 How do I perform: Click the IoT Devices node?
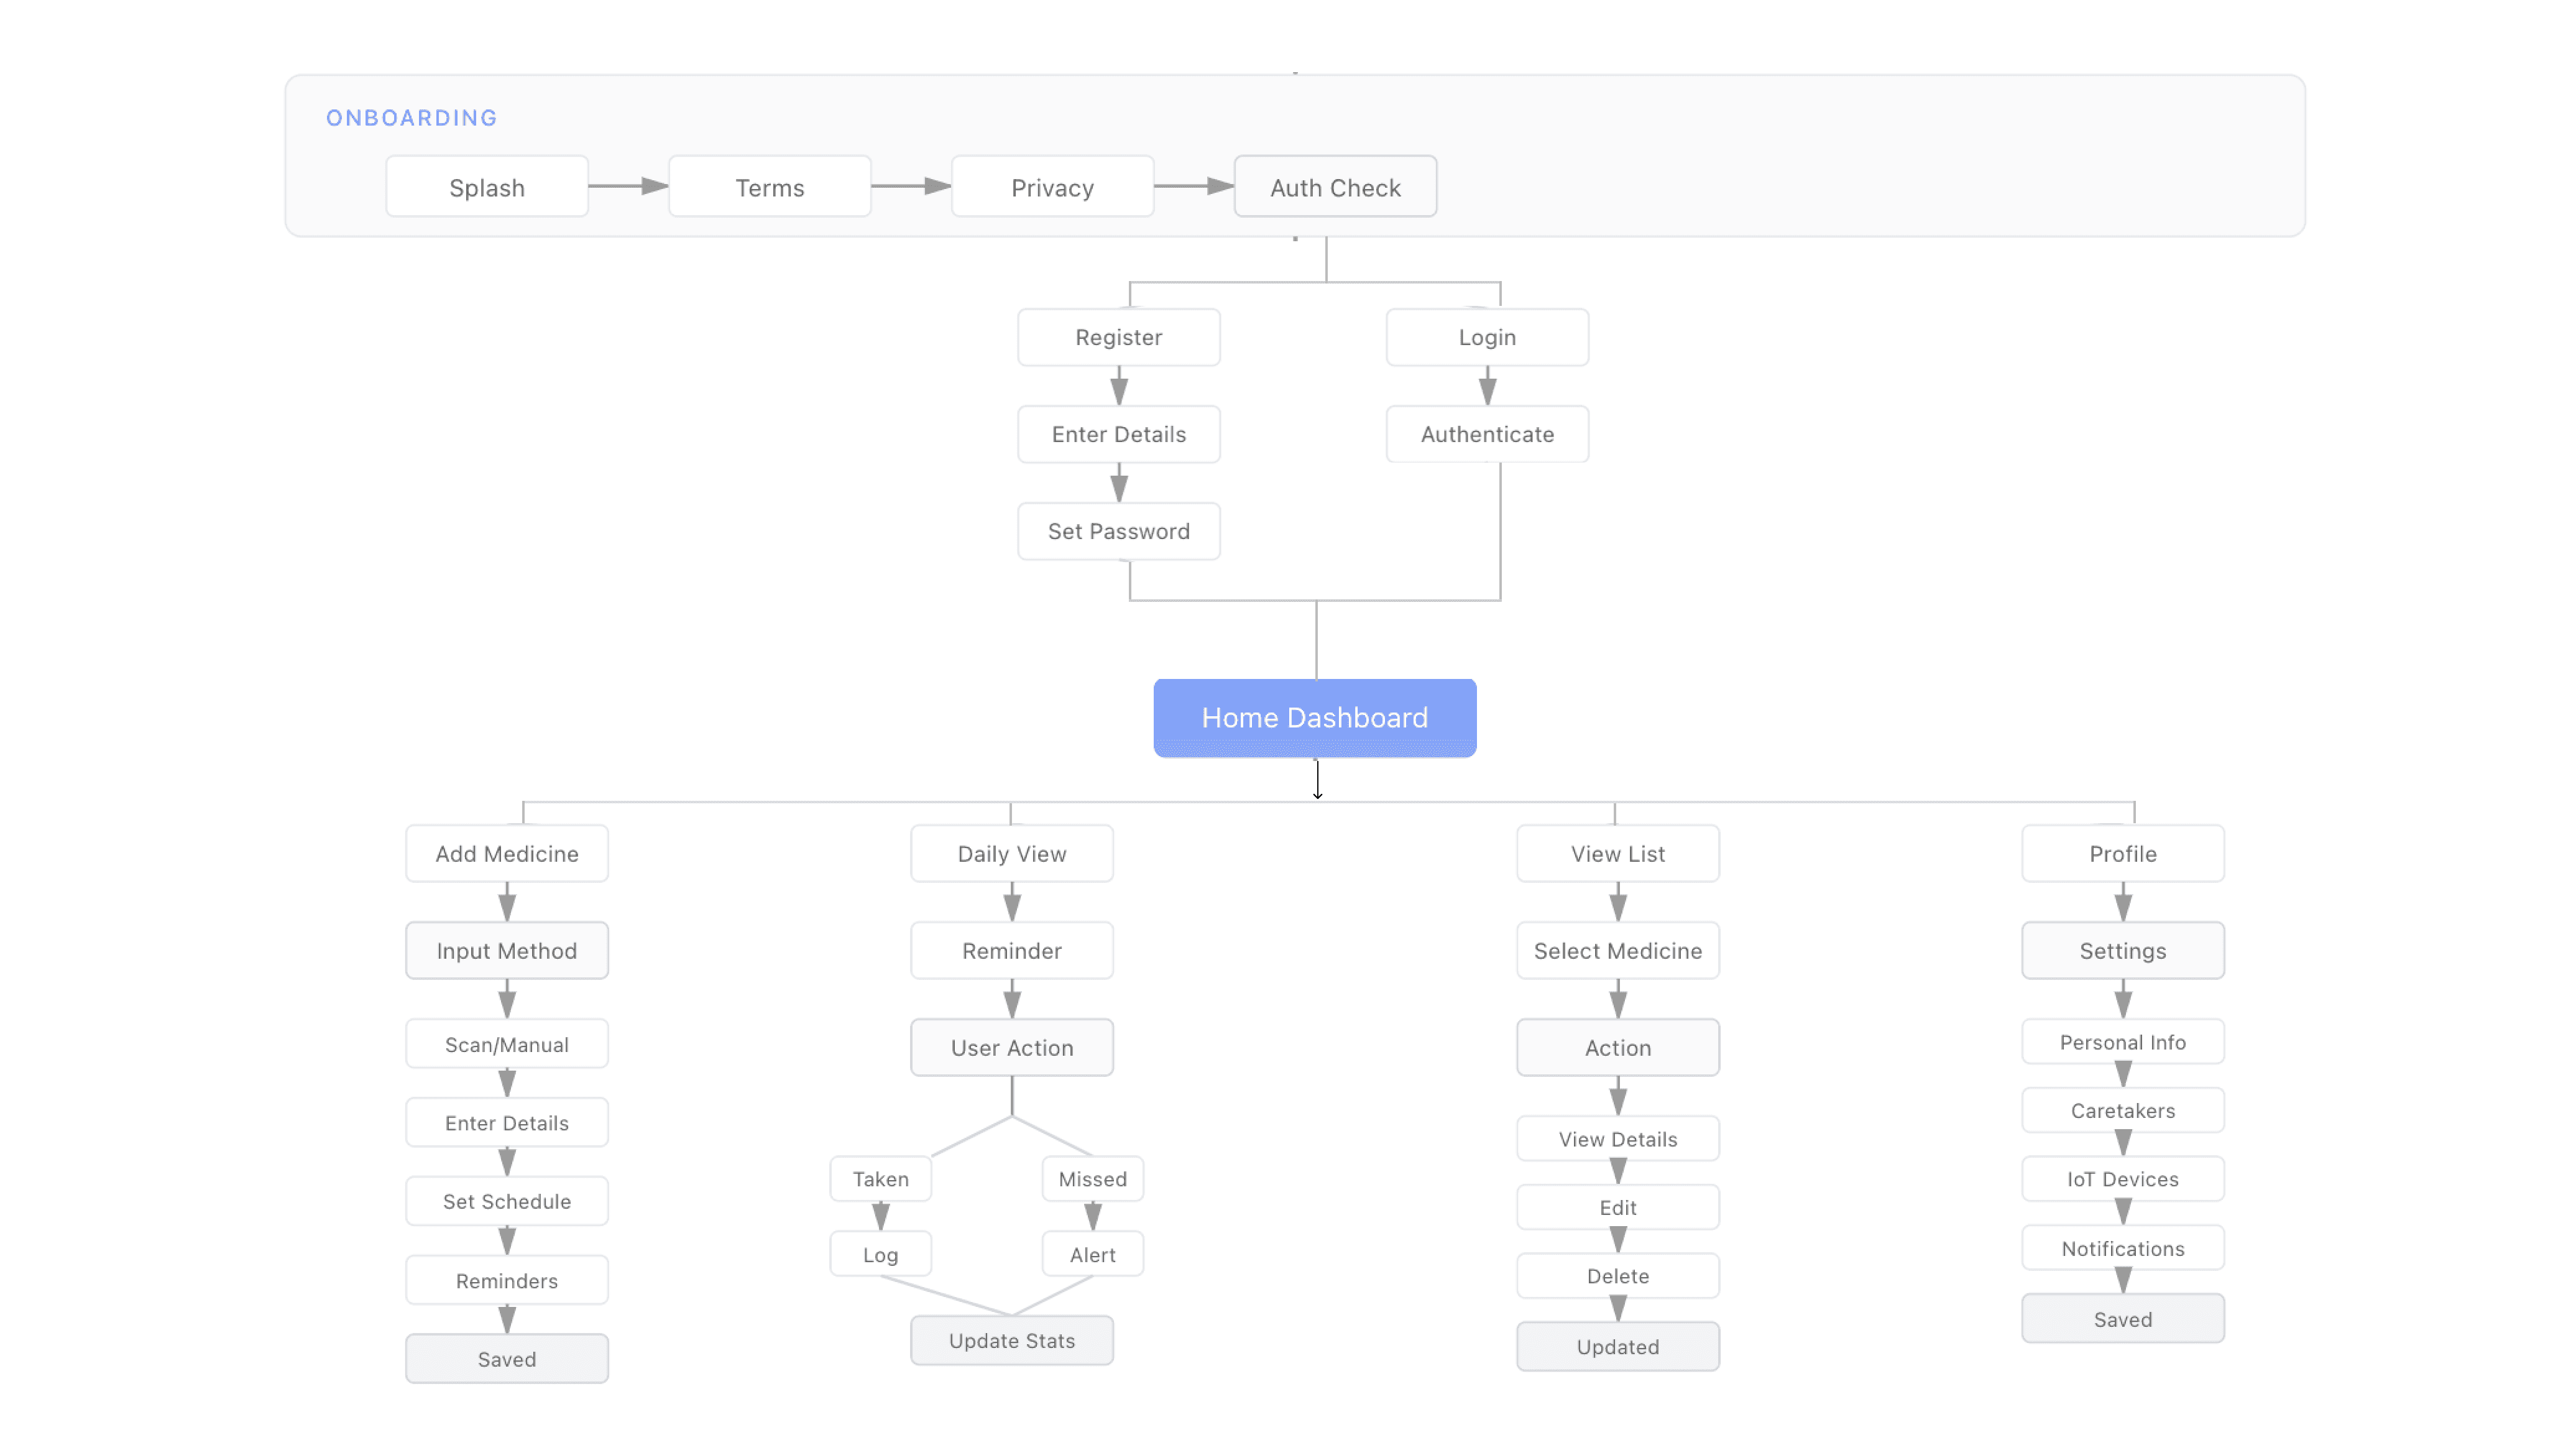pos(2122,1179)
